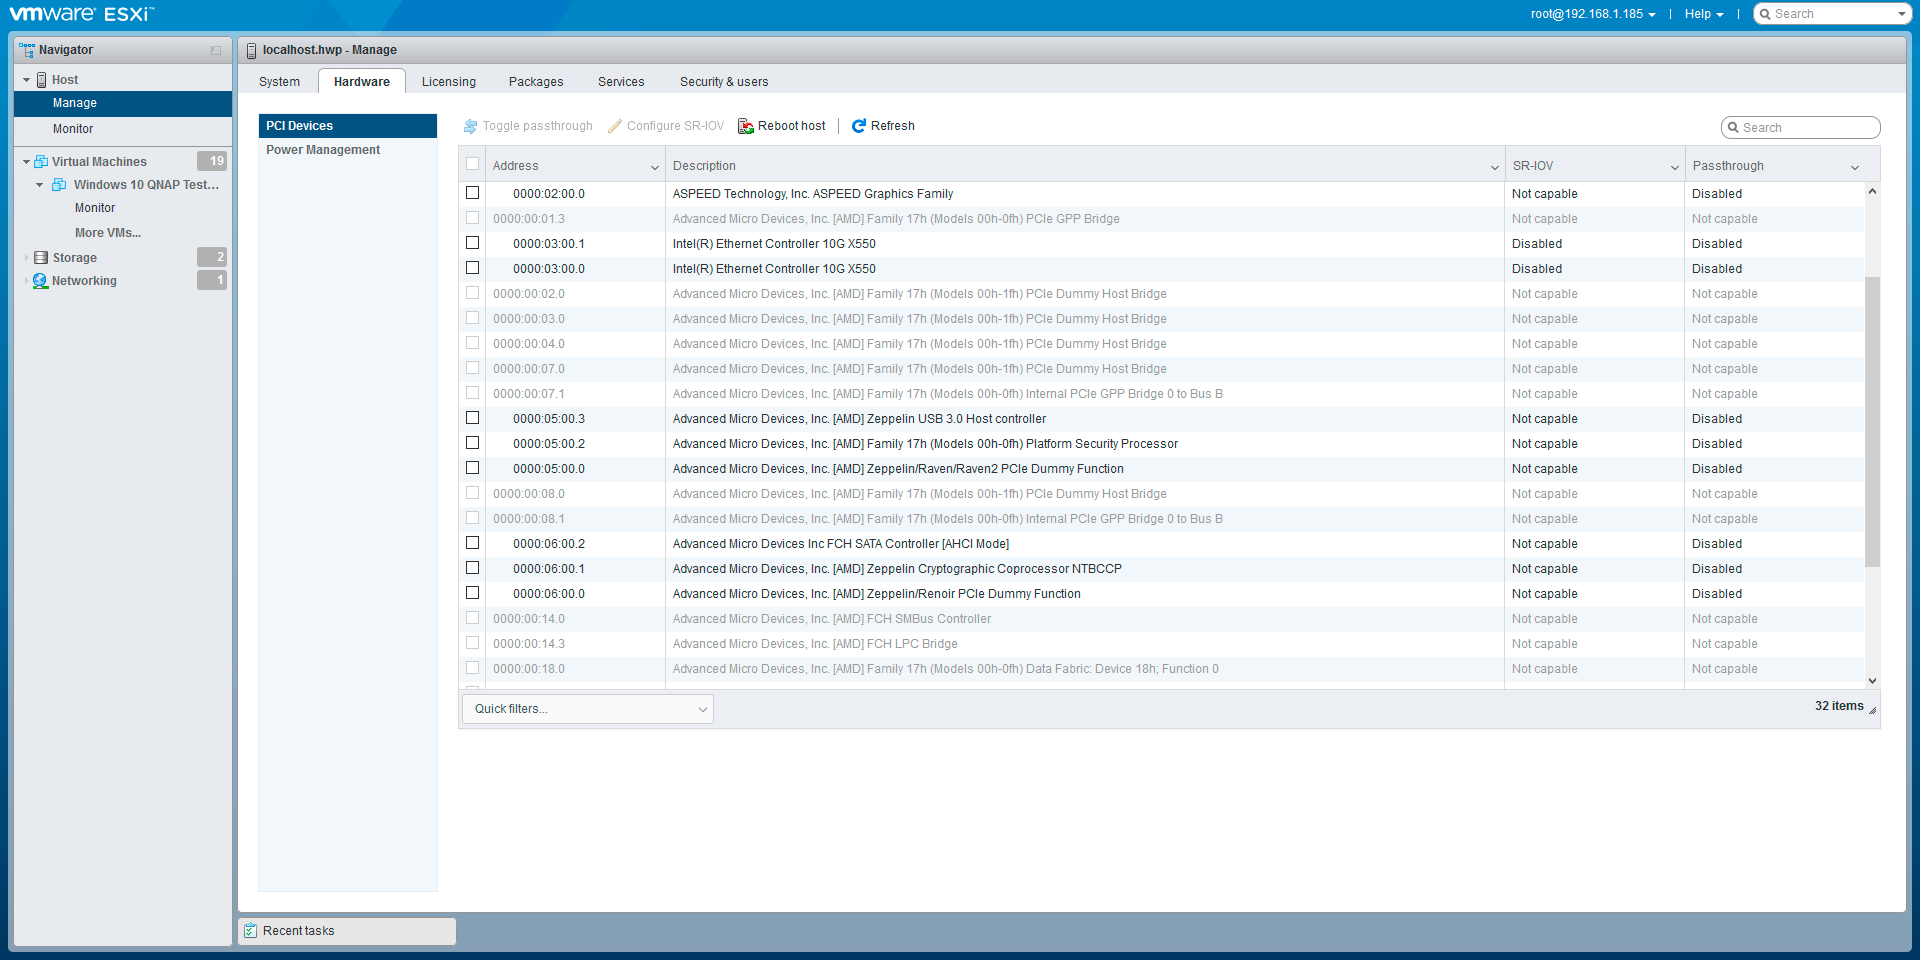The width and height of the screenshot is (1920, 960).
Task: Switch to the Security & users tab
Action: click(724, 82)
